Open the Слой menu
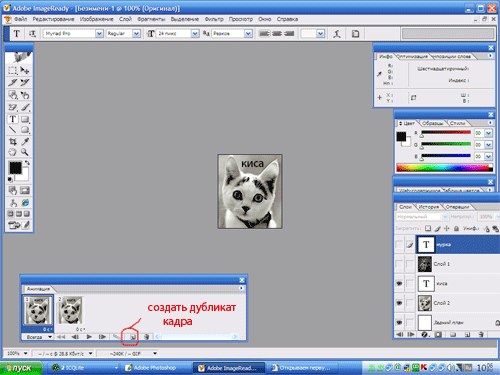The width and height of the screenshot is (500, 375). pos(125,19)
